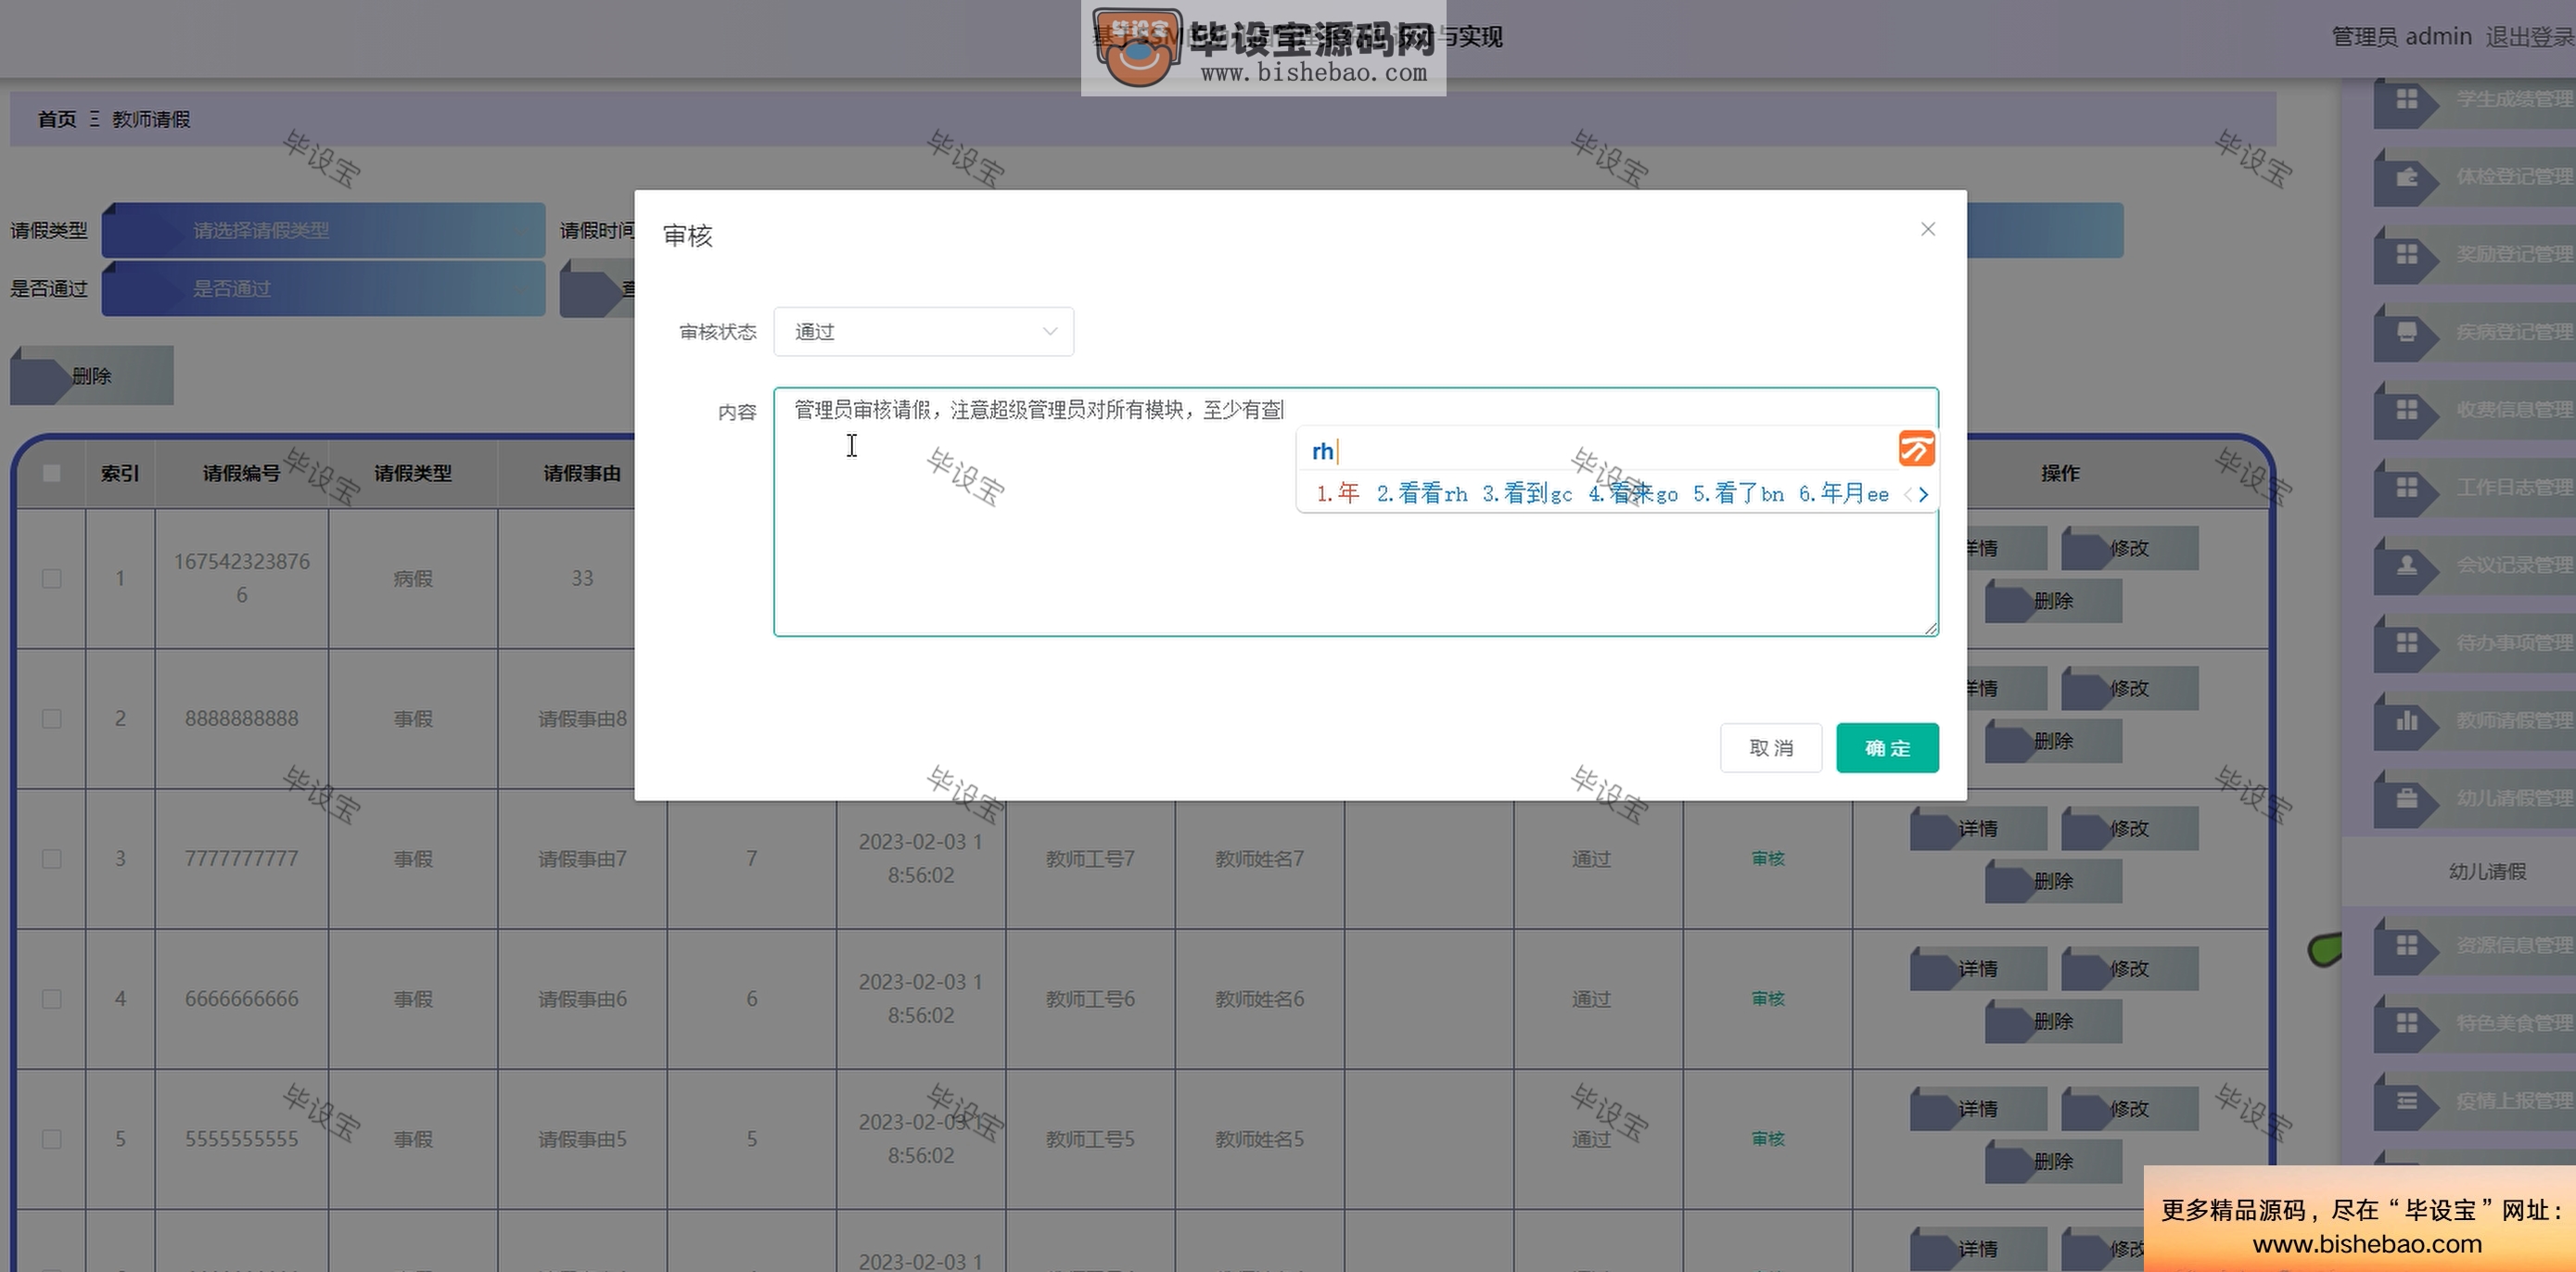This screenshot has height=1272, width=2576.
Task: Click 请假编号 cell 1675423238766
Action: [242, 578]
